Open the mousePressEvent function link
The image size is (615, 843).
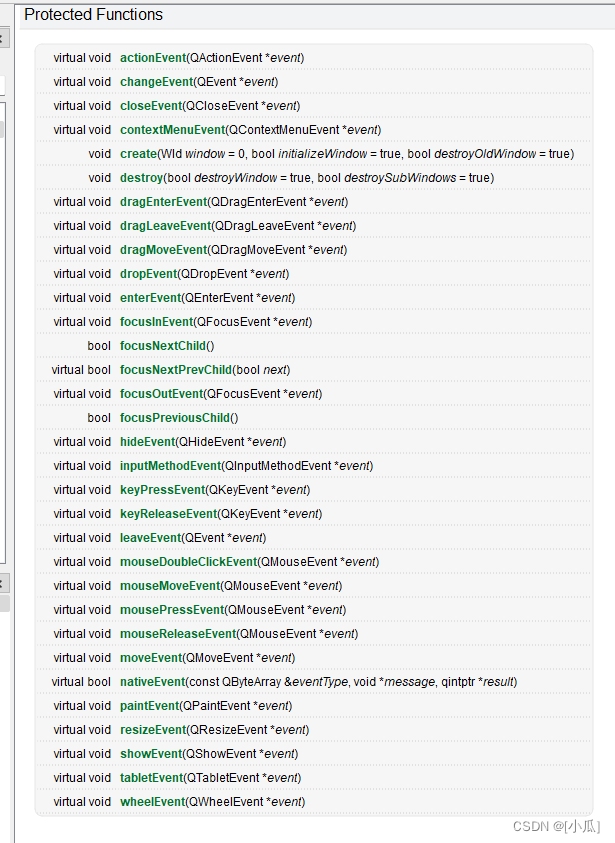172,610
